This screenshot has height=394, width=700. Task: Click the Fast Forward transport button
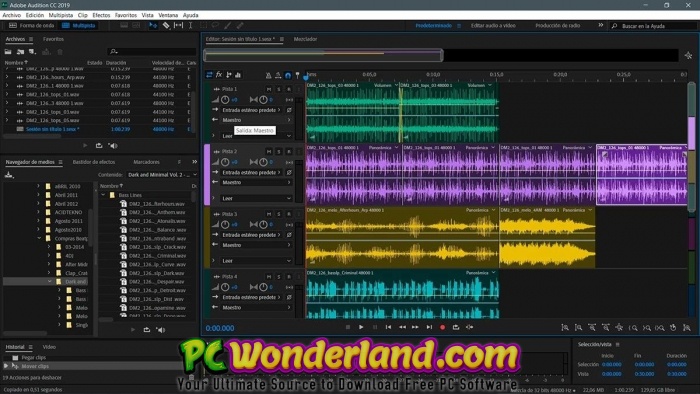coord(415,327)
